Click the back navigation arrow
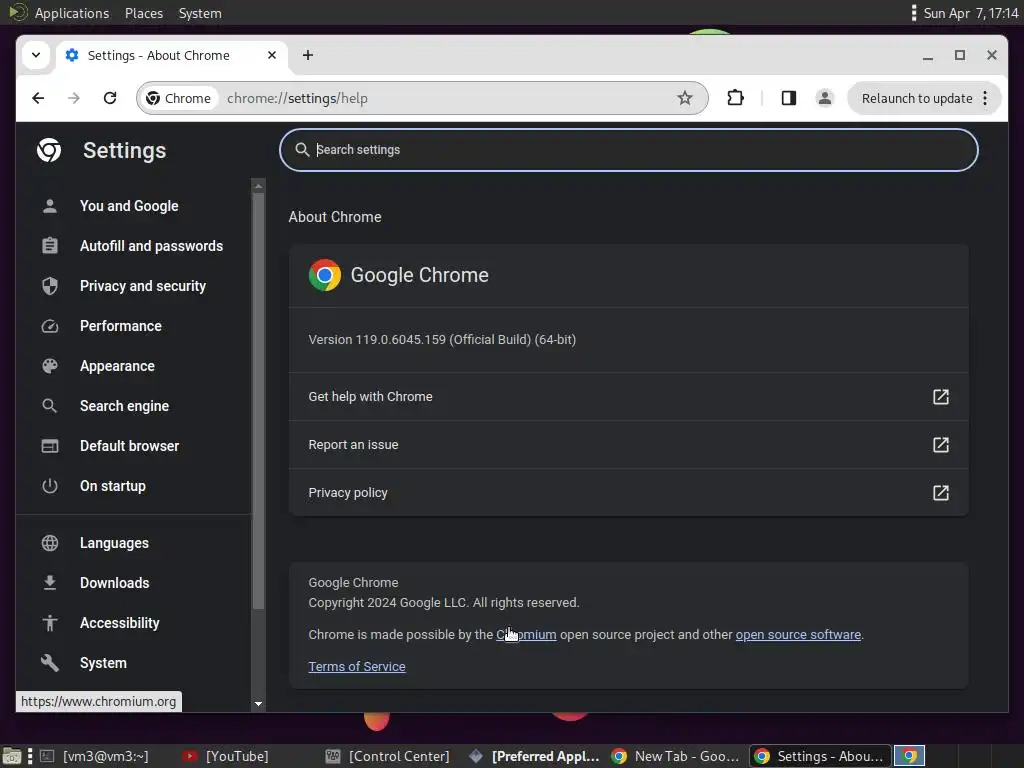The width and height of the screenshot is (1024, 768). [x=38, y=98]
